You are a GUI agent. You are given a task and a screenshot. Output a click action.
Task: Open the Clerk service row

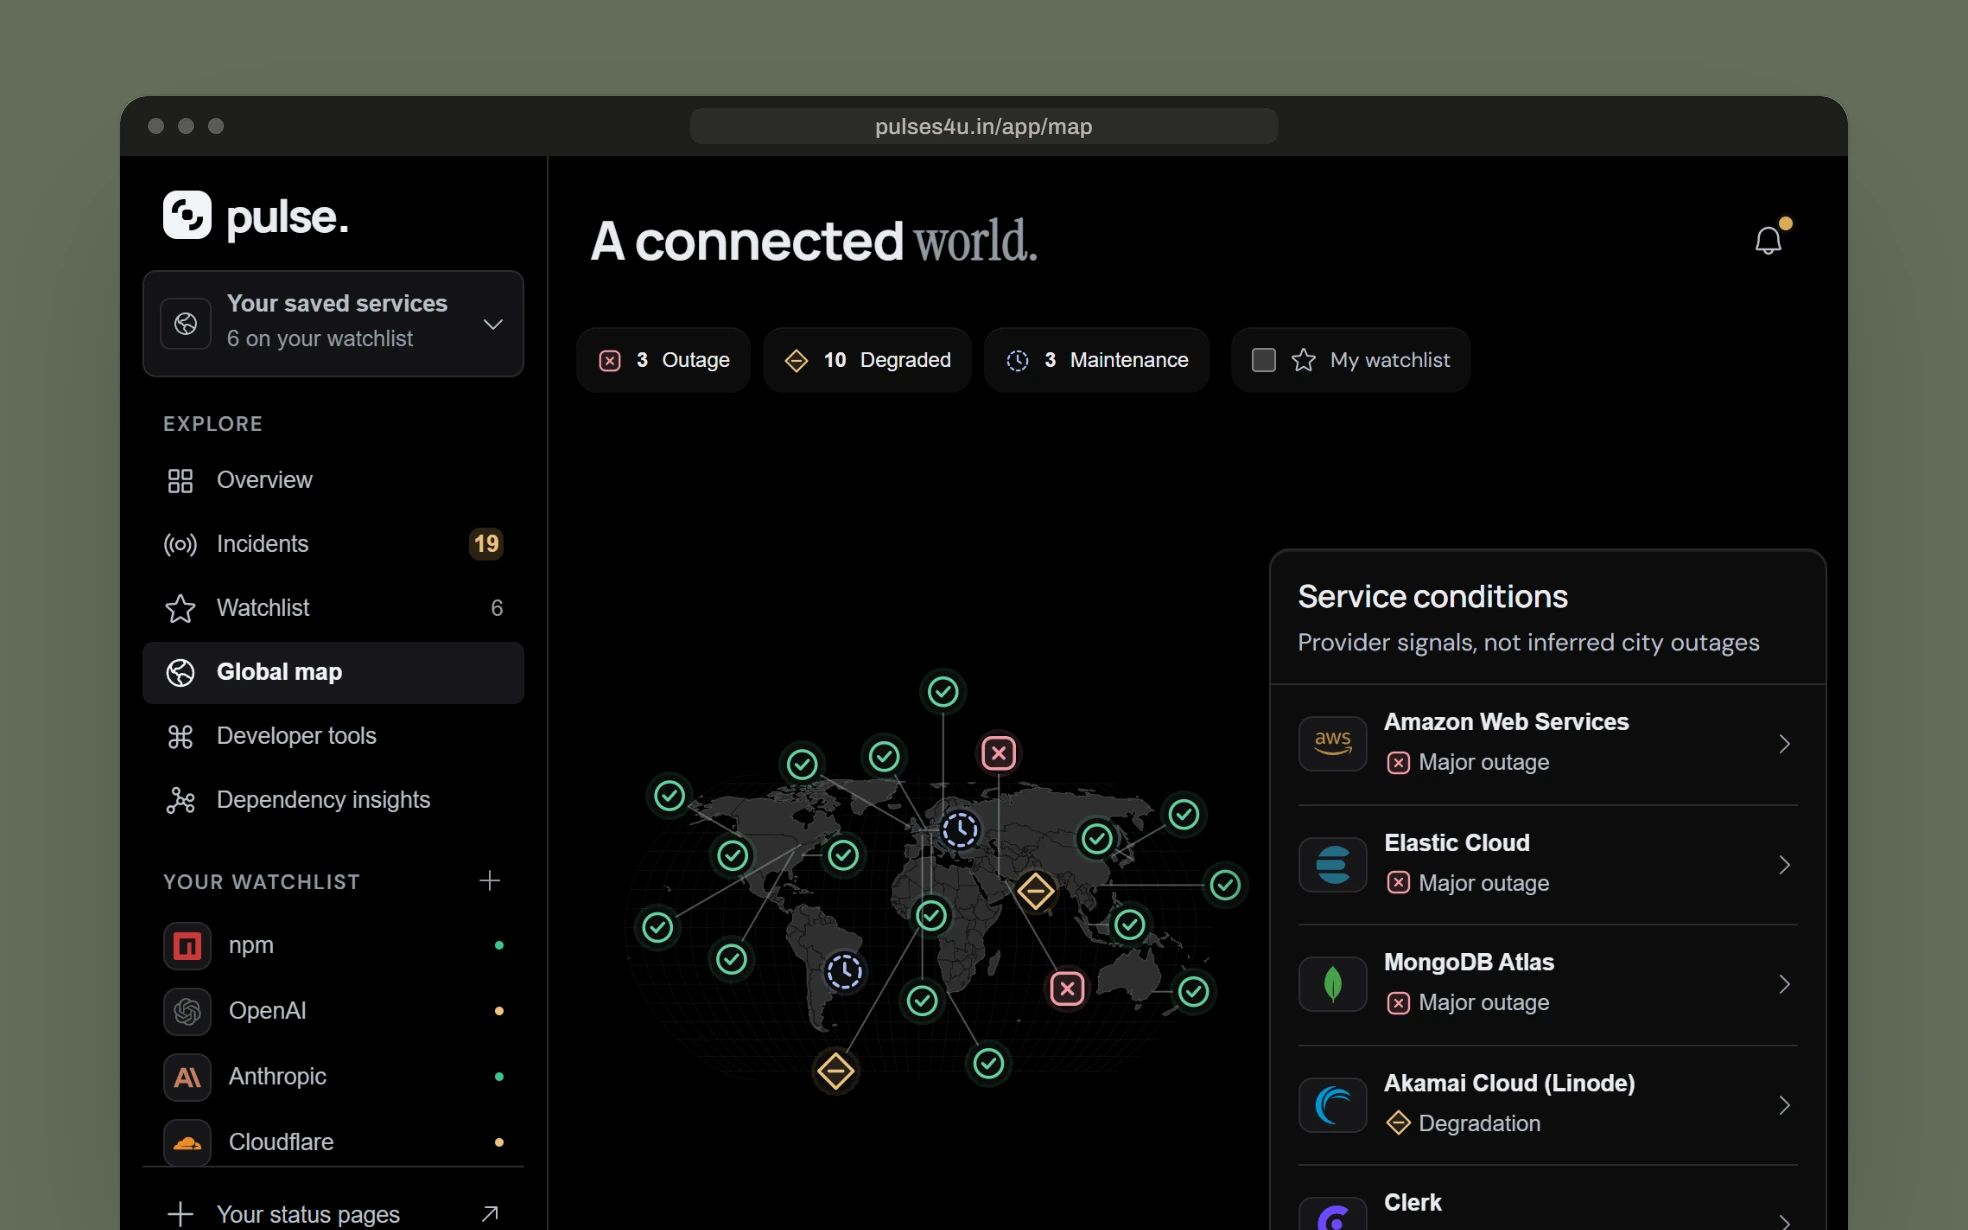(1547, 1200)
